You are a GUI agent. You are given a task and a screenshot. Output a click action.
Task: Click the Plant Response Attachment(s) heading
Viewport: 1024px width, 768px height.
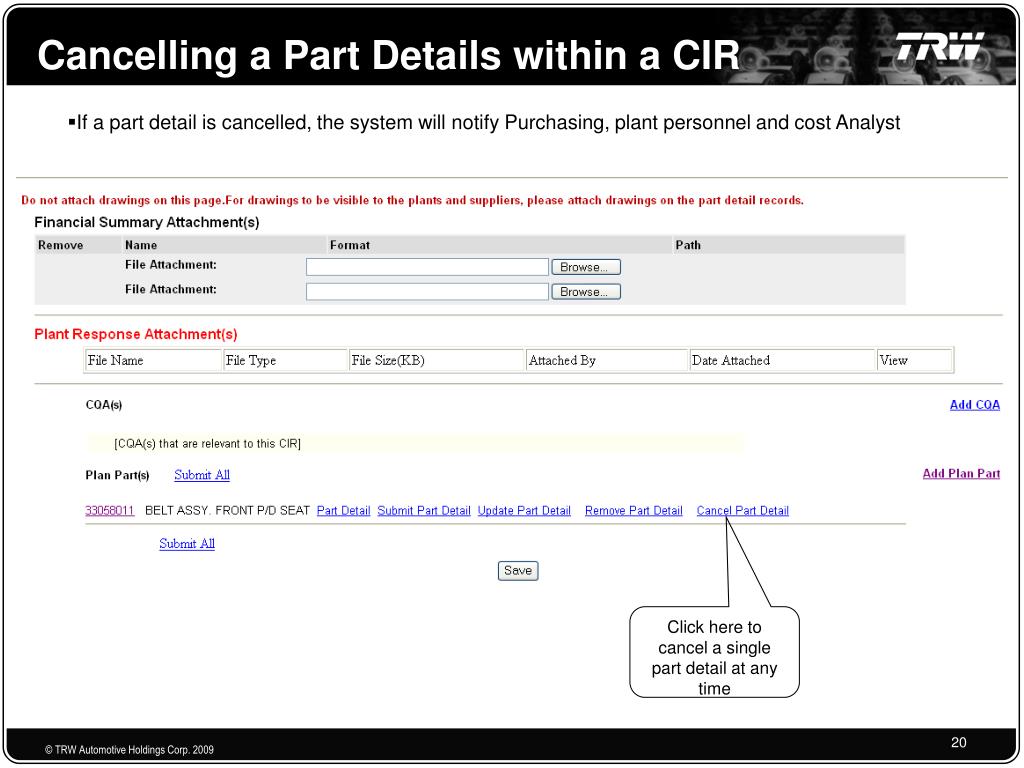tap(136, 334)
